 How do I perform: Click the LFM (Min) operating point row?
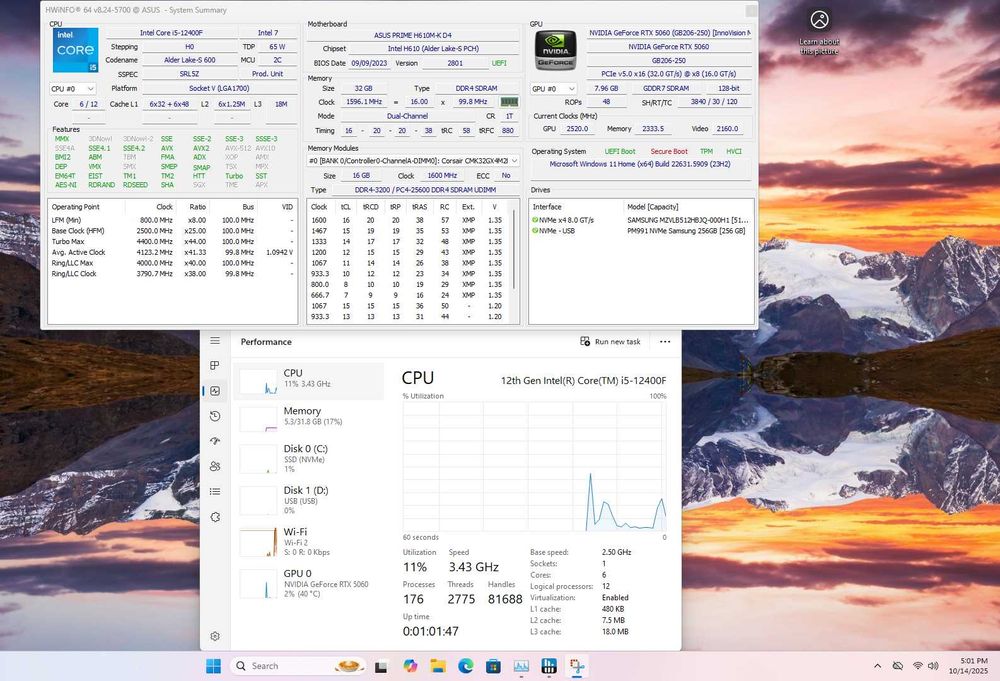point(172,220)
